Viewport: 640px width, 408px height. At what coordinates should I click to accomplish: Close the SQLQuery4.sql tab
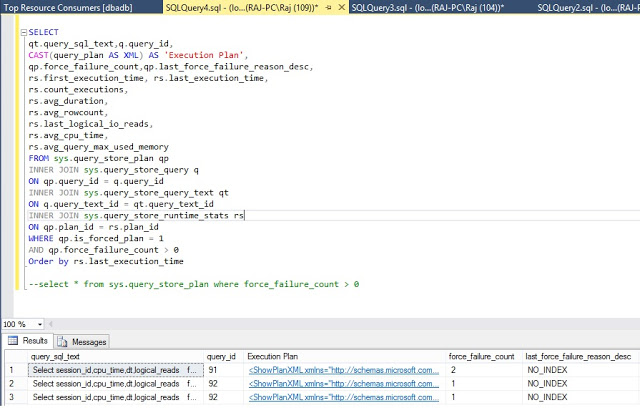tap(342, 8)
